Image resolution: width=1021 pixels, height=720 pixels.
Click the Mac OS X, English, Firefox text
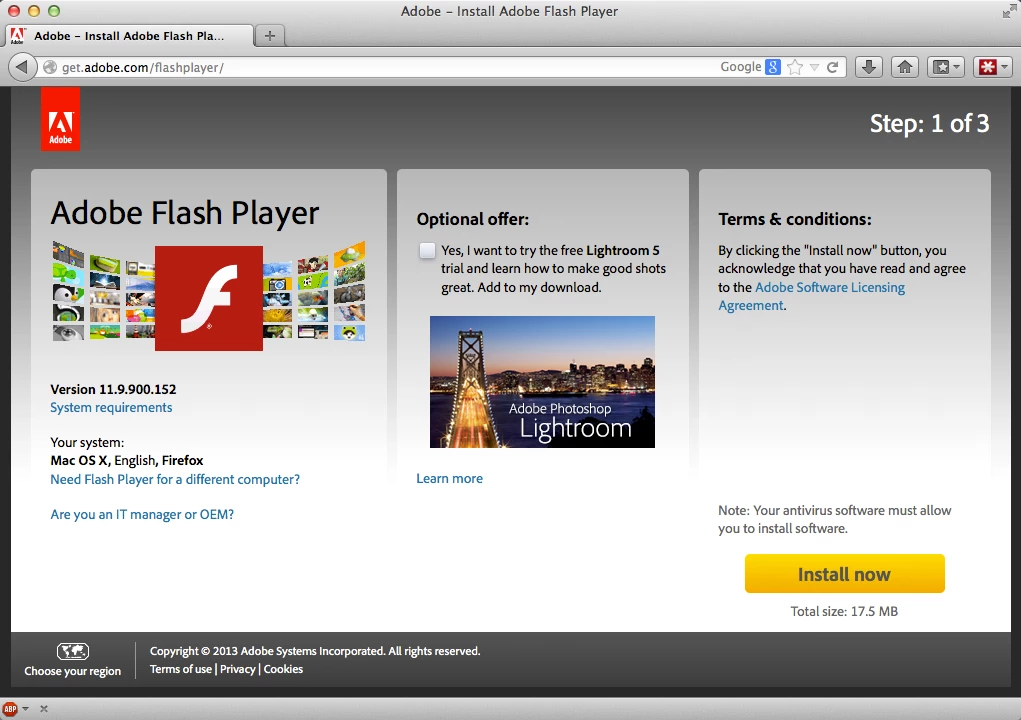pos(127,461)
